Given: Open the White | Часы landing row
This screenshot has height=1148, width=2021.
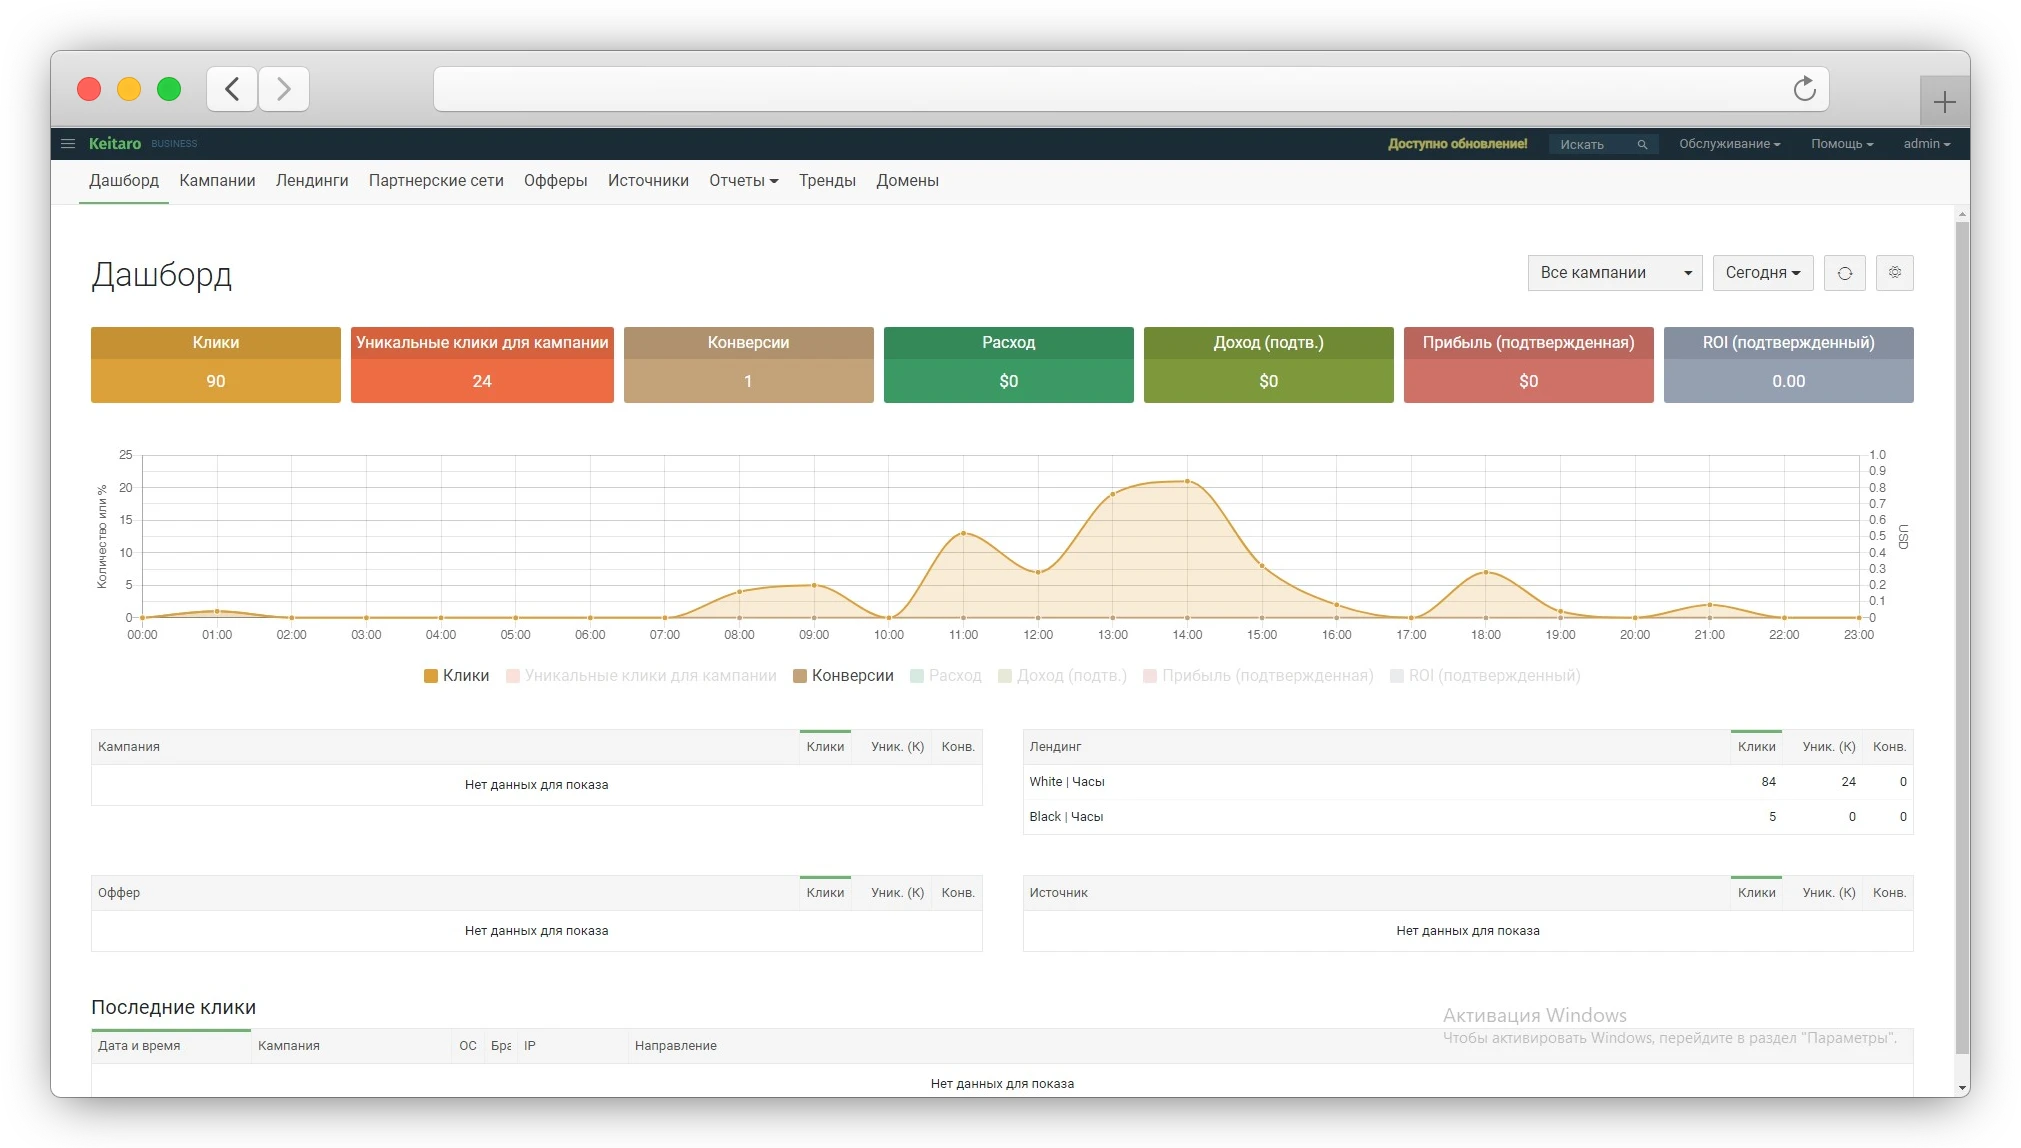Looking at the screenshot, I should [1067, 782].
